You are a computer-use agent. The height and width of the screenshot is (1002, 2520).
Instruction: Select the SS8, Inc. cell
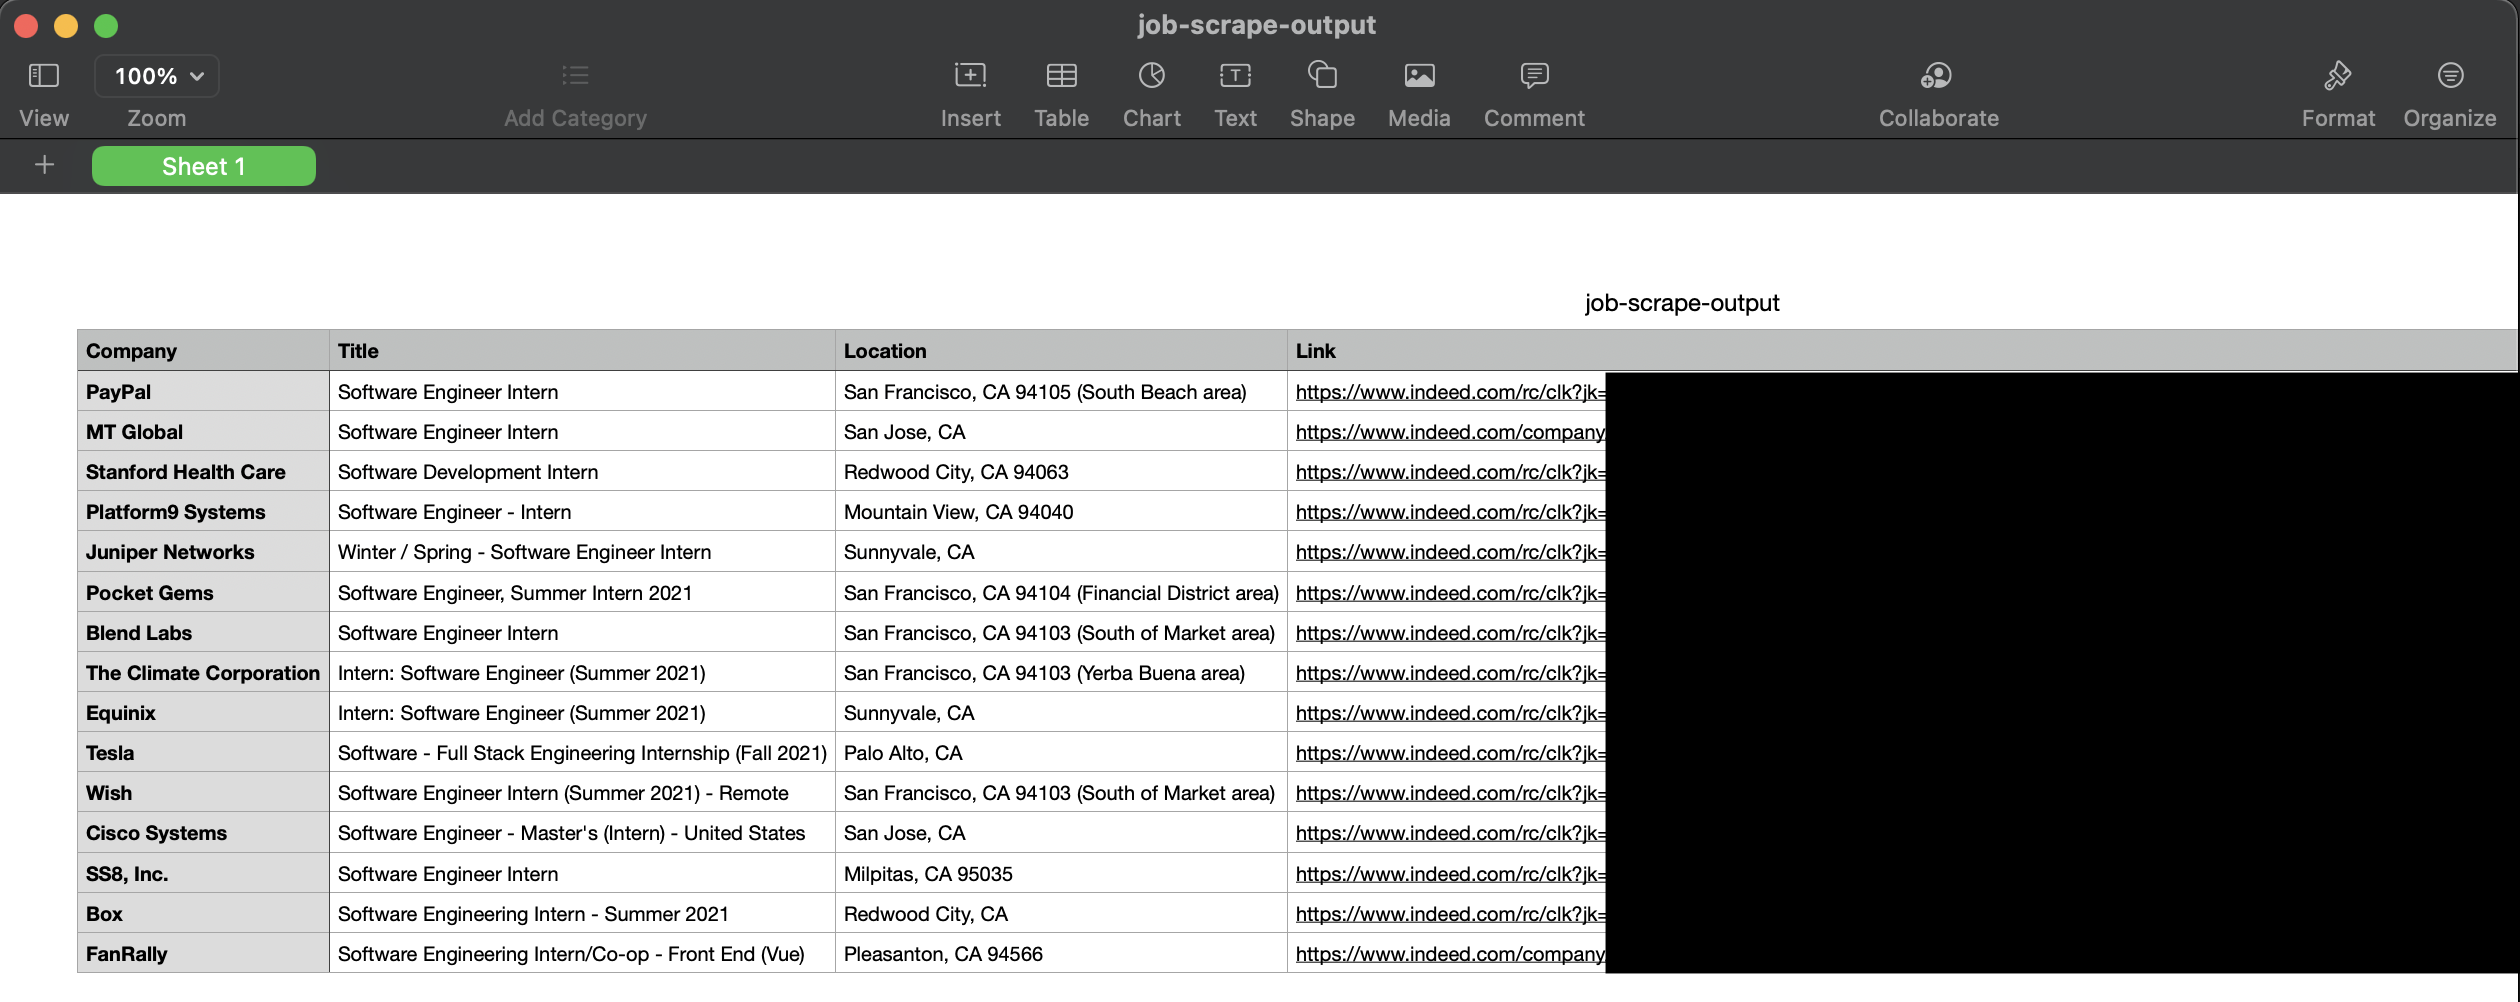[x=203, y=874]
